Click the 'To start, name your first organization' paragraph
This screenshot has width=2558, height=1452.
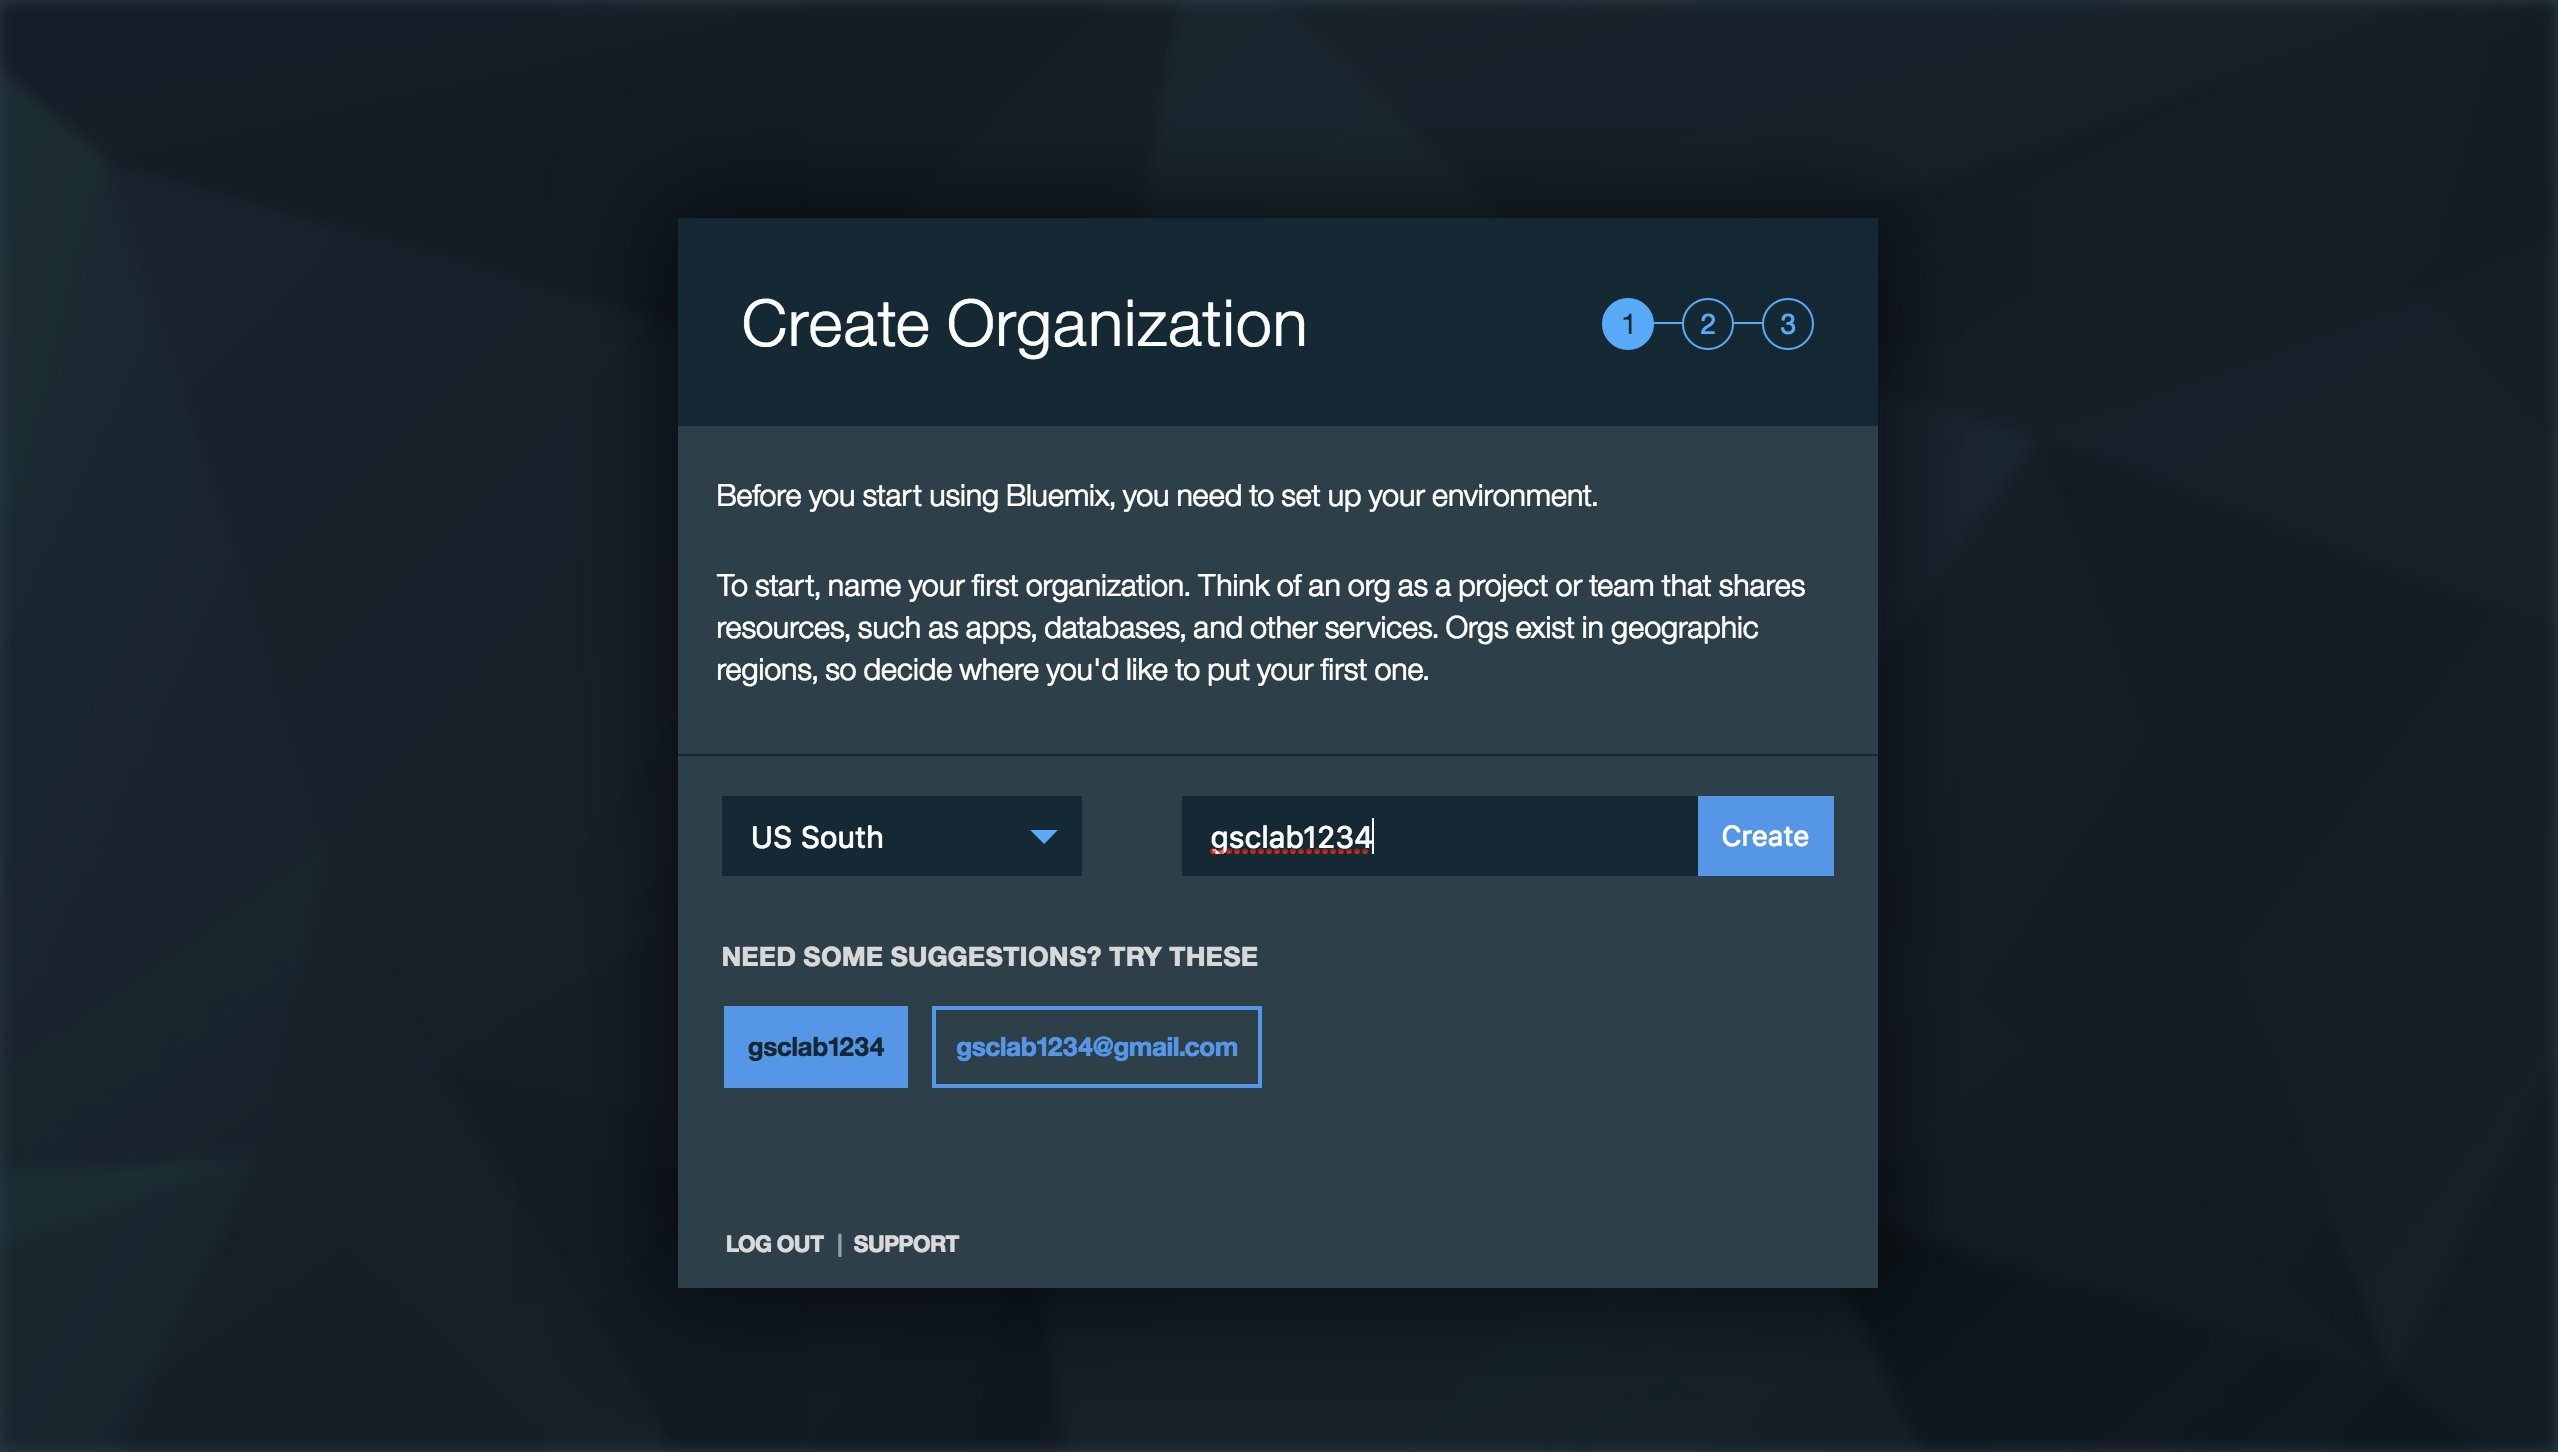coord(1260,628)
